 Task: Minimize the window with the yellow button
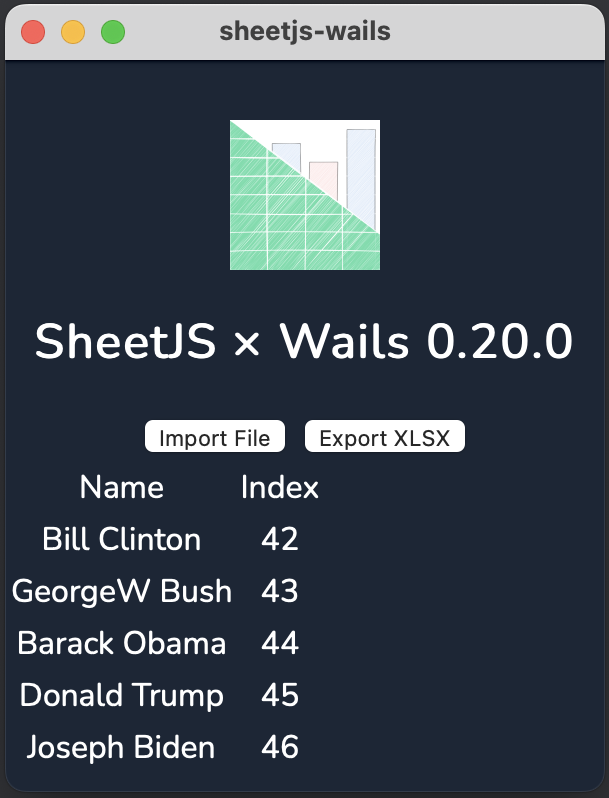point(73,32)
